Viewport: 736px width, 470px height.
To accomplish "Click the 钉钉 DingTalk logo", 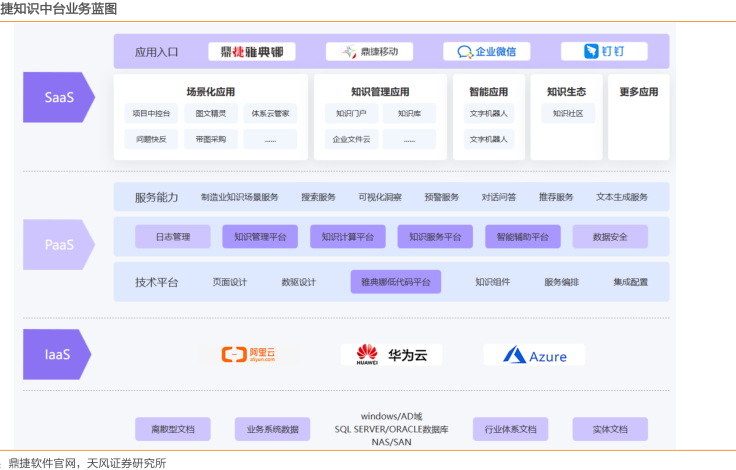I will [603, 51].
